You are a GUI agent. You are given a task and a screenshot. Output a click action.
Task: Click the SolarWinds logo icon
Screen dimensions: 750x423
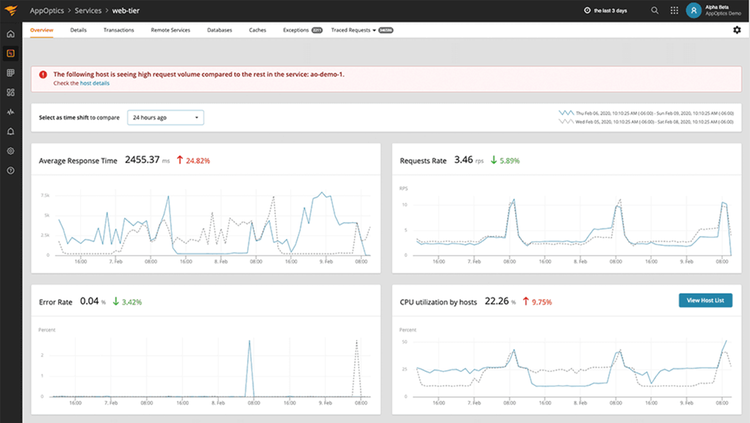click(x=11, y=10)
